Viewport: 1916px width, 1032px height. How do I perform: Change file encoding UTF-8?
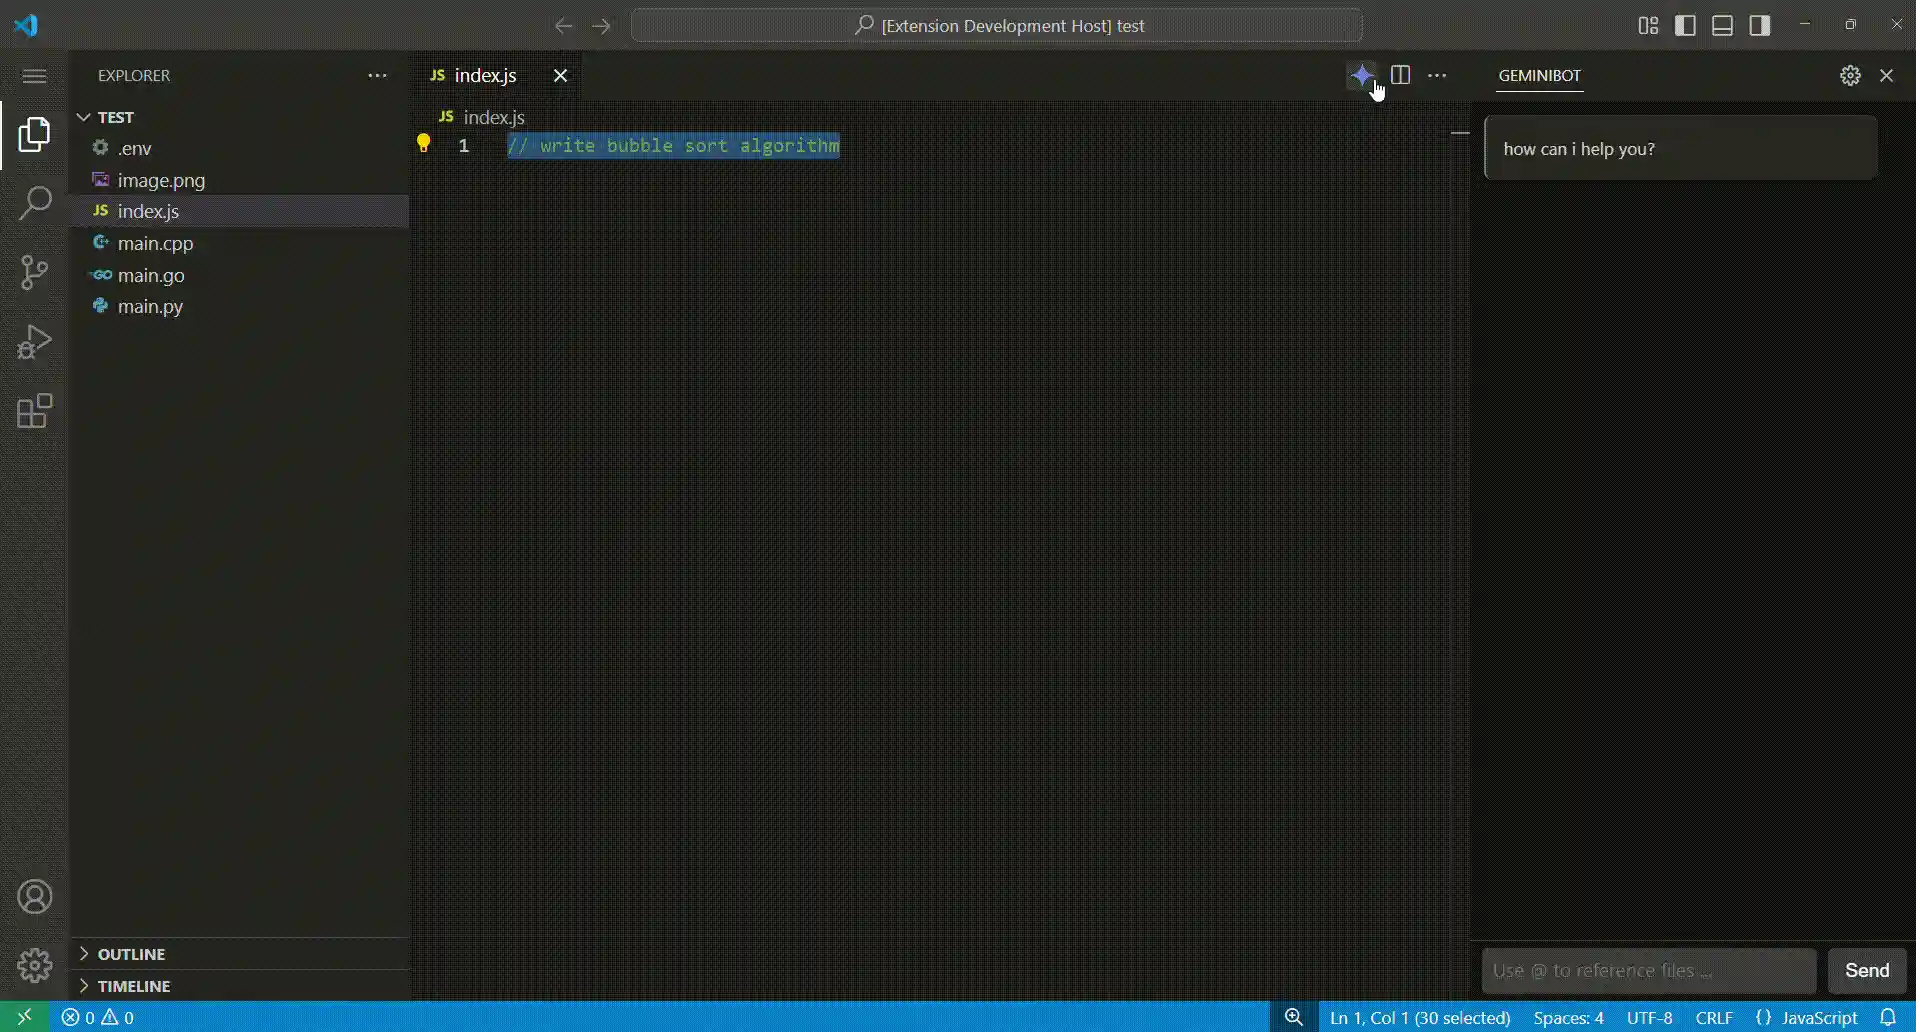(x=1650, y=1017)
